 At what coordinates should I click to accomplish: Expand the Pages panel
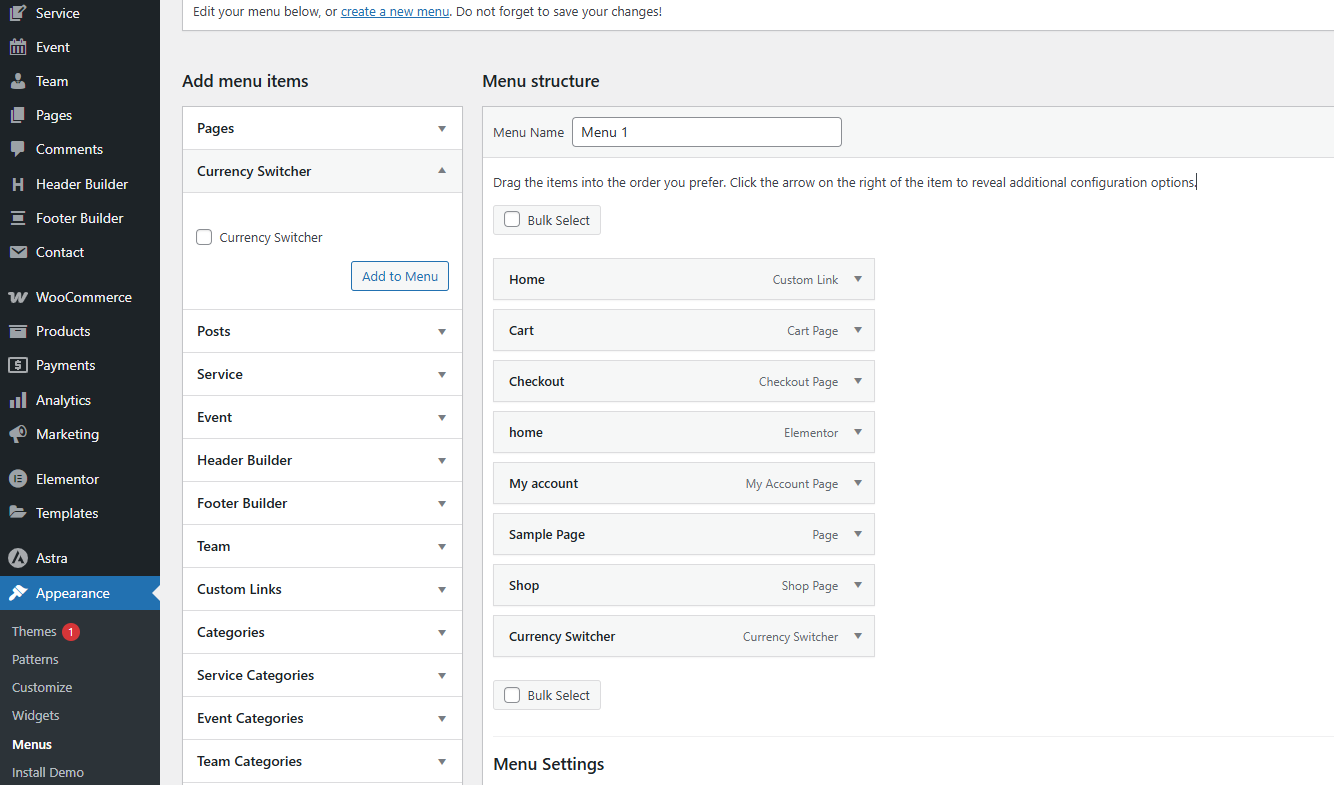(442, 129)
